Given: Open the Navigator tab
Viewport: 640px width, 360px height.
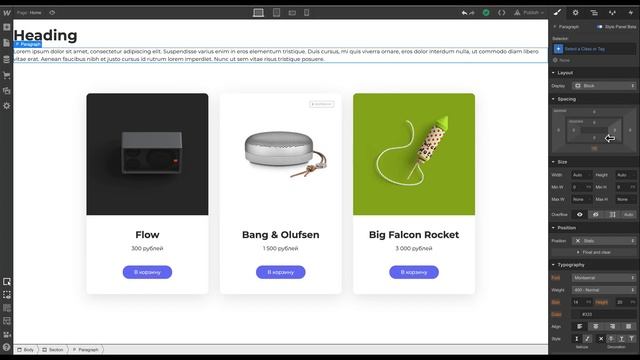Looking at the screenshot, I should 594,13.
